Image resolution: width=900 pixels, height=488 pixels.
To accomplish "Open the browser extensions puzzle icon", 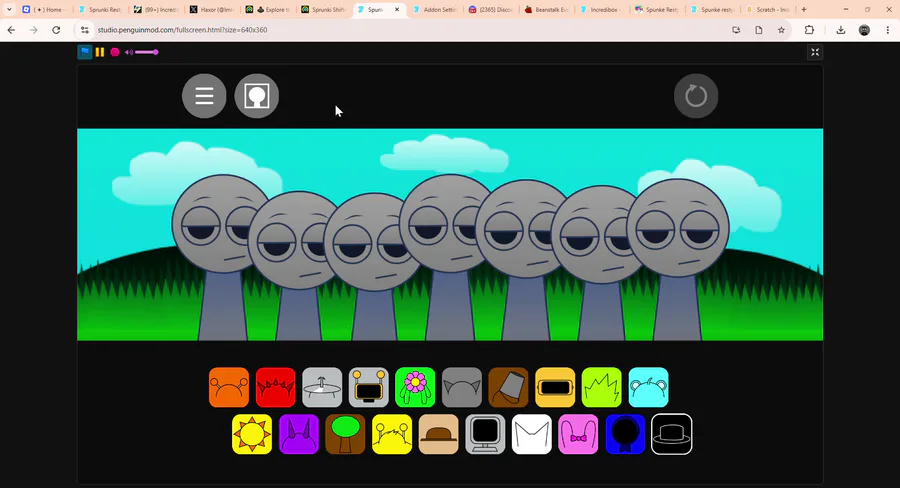I will (x=809, y=30).
